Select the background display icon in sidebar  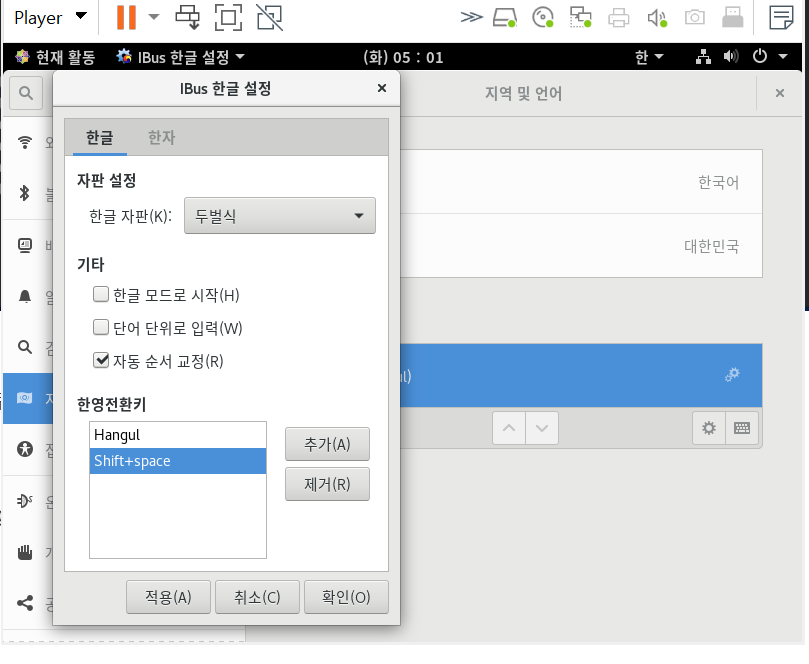point(25,245)
